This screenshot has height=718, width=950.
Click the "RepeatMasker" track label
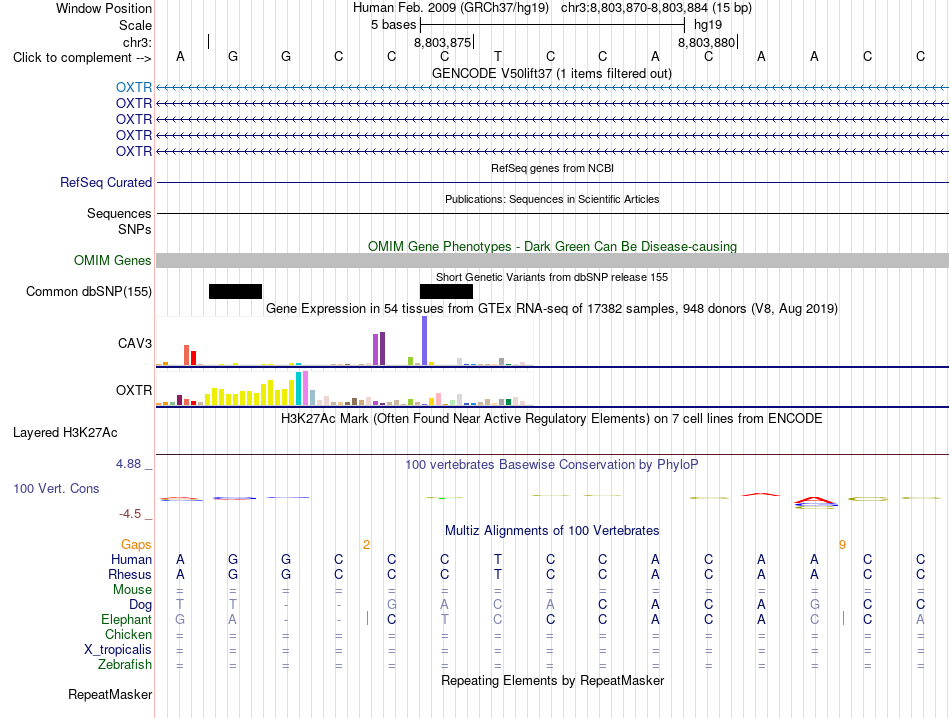coord(110,695)
